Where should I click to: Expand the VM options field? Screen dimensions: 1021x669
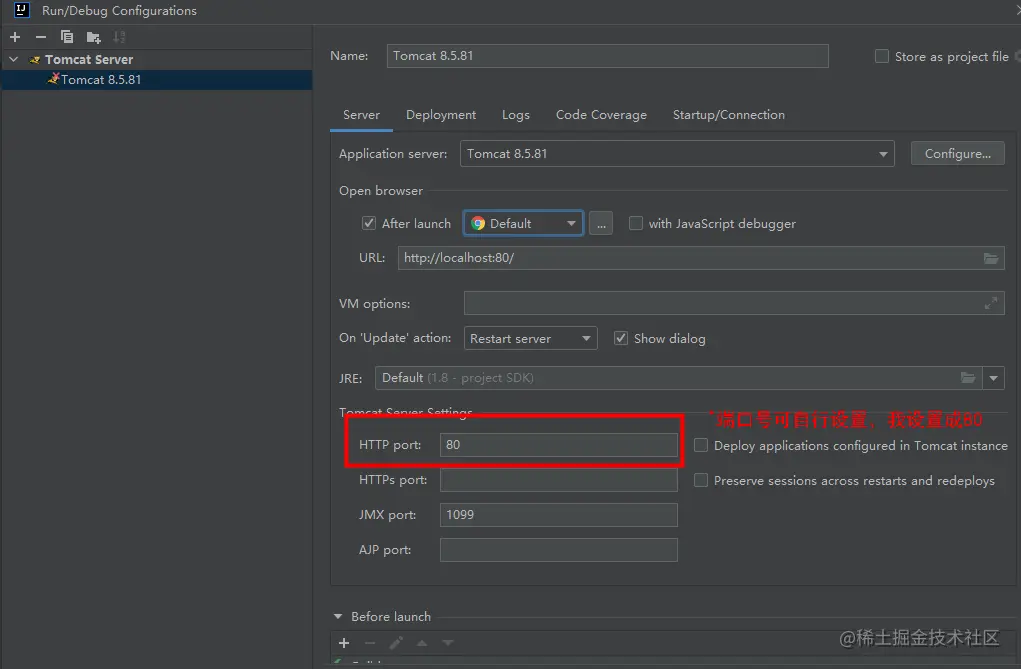[990, 303]
